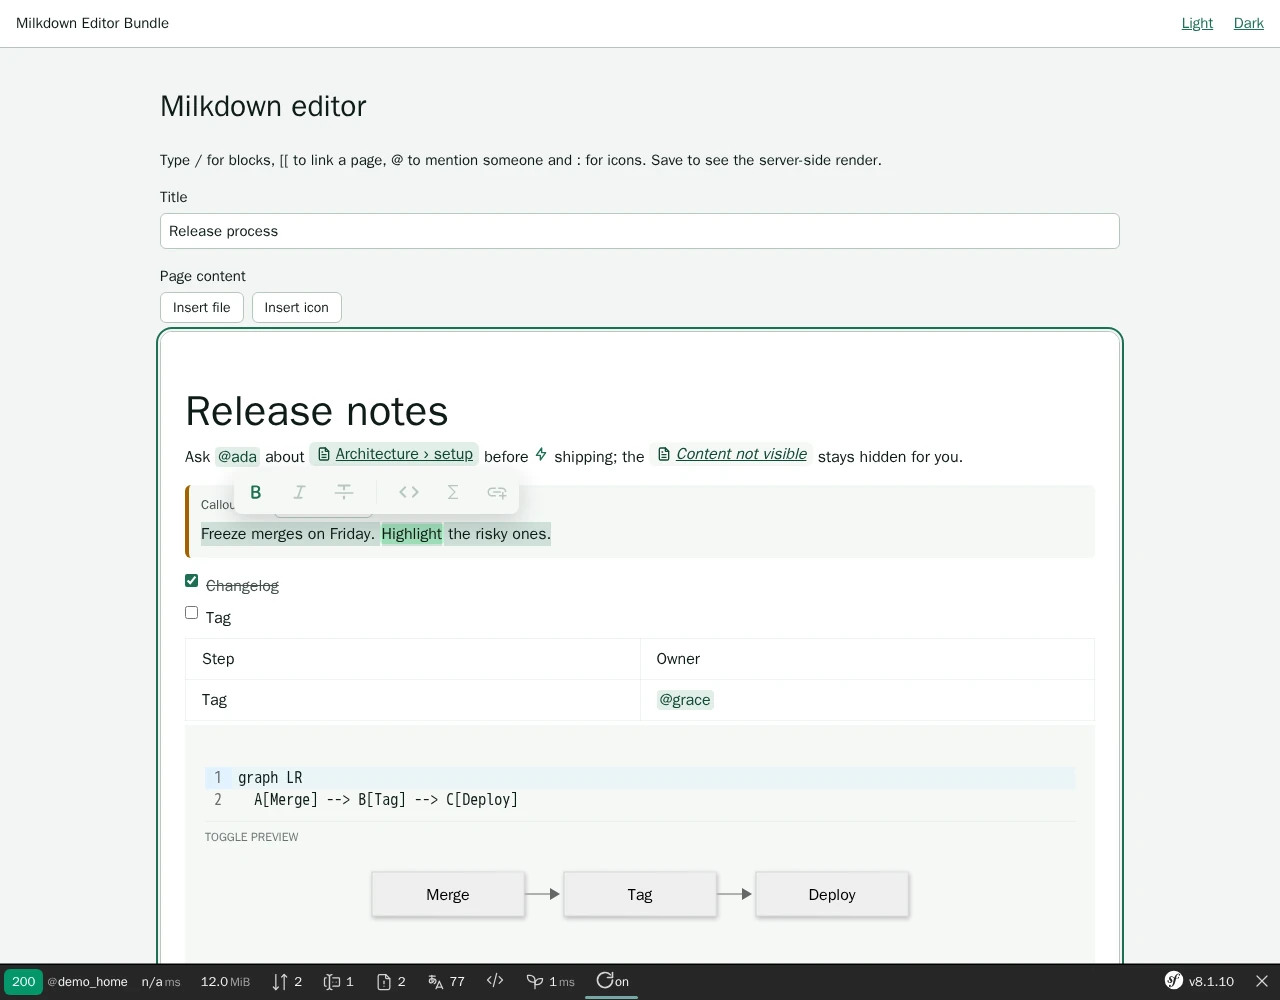Click the @ada mention
Image resolution: width=1280 pixels, height=1000 pixels.
click(237, 457)
